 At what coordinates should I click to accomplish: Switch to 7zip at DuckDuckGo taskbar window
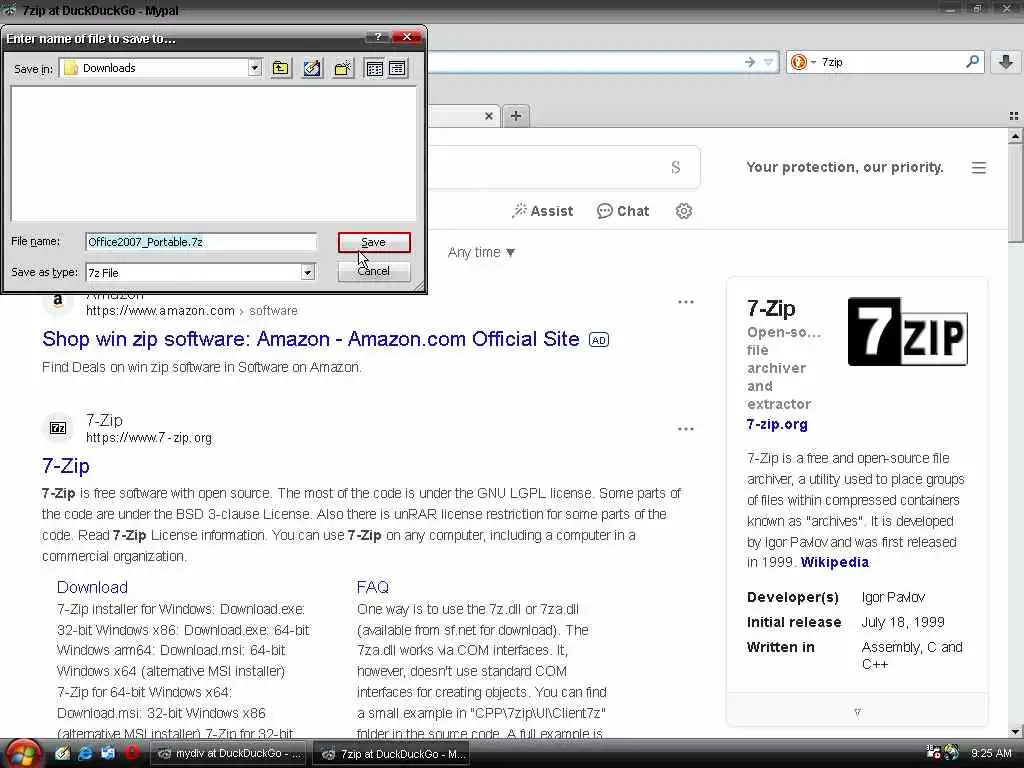click(x=391, y=754)
